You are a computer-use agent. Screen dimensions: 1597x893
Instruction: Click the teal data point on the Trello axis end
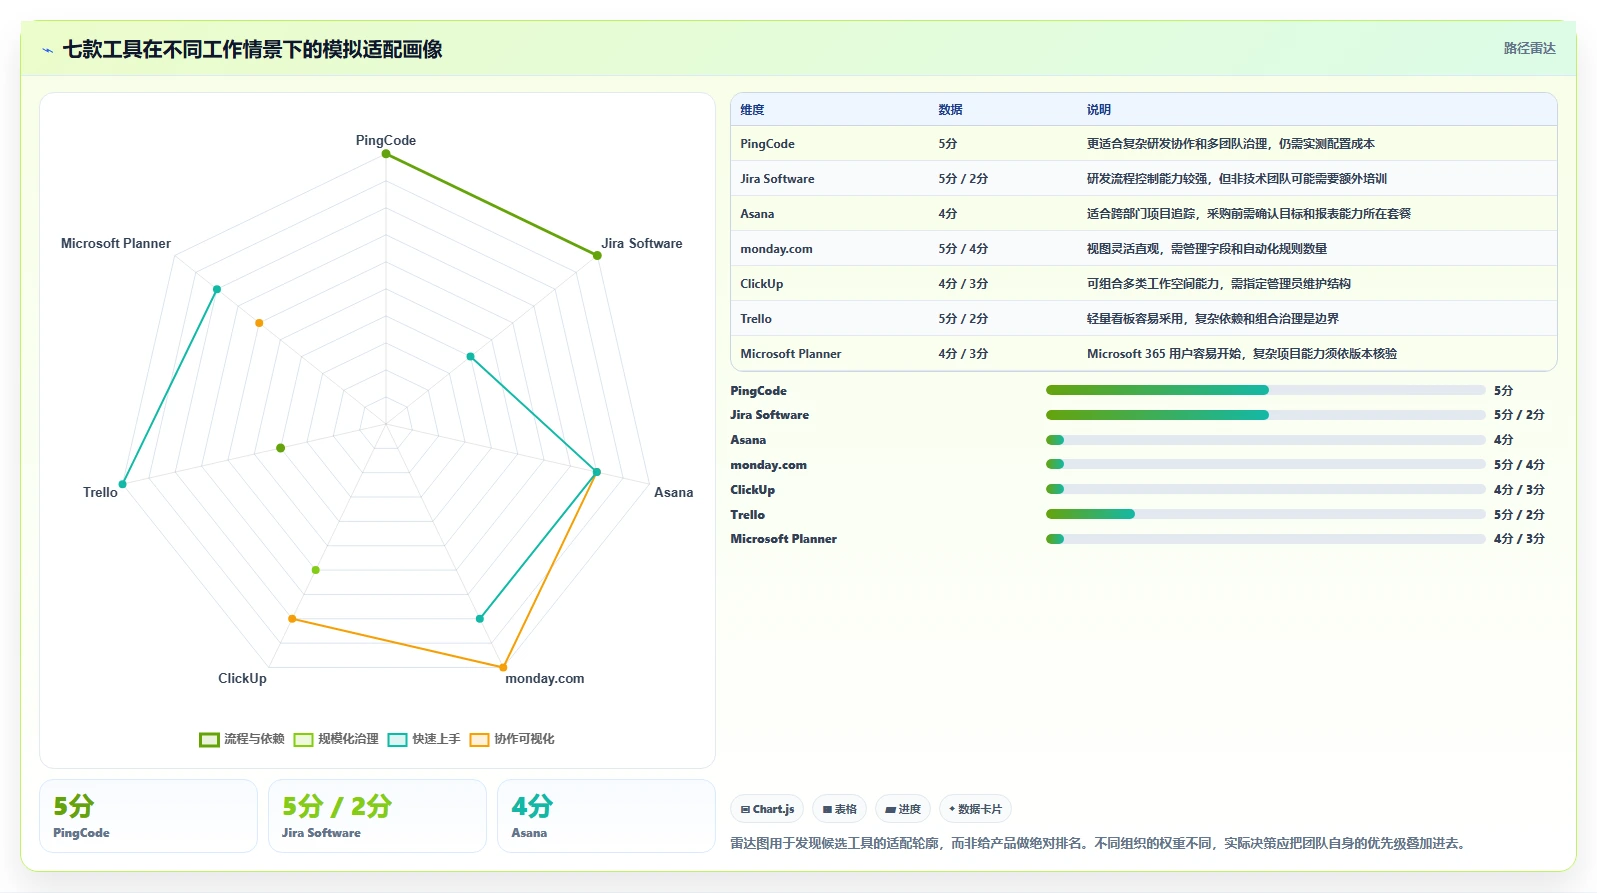tap(123, 484)
